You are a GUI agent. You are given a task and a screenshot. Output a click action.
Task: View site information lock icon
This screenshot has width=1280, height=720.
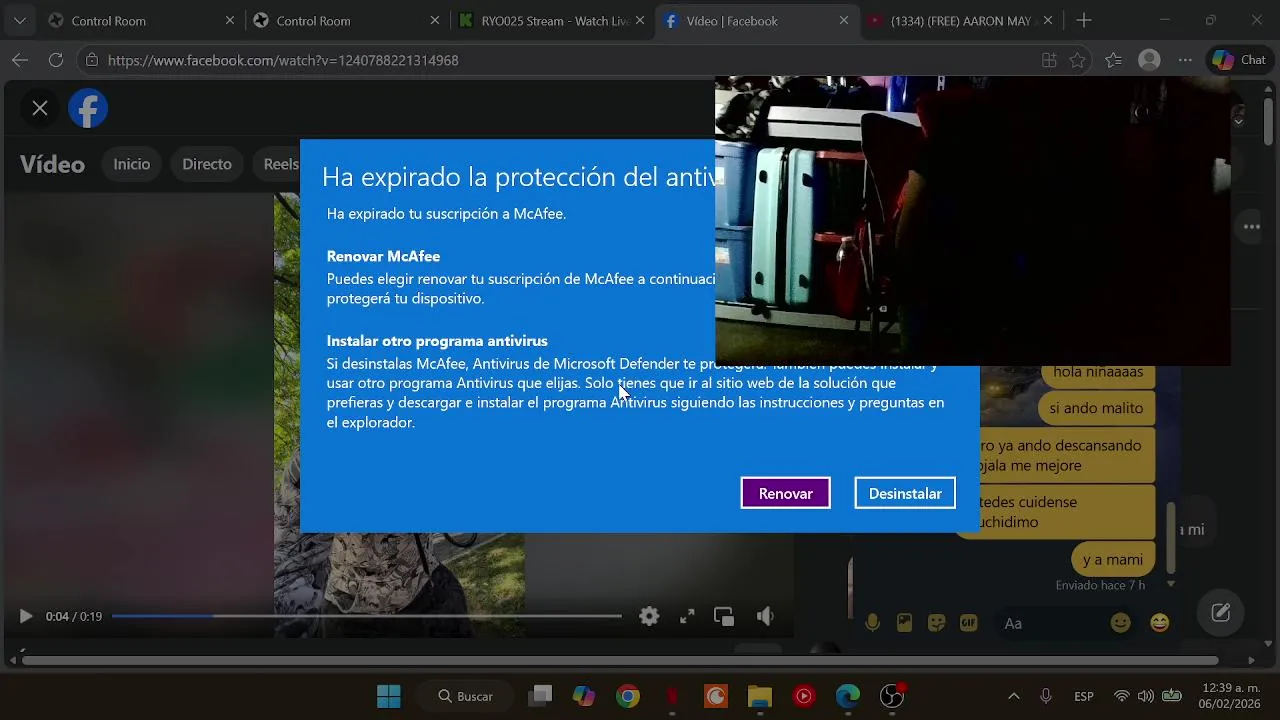coord(92,60)
